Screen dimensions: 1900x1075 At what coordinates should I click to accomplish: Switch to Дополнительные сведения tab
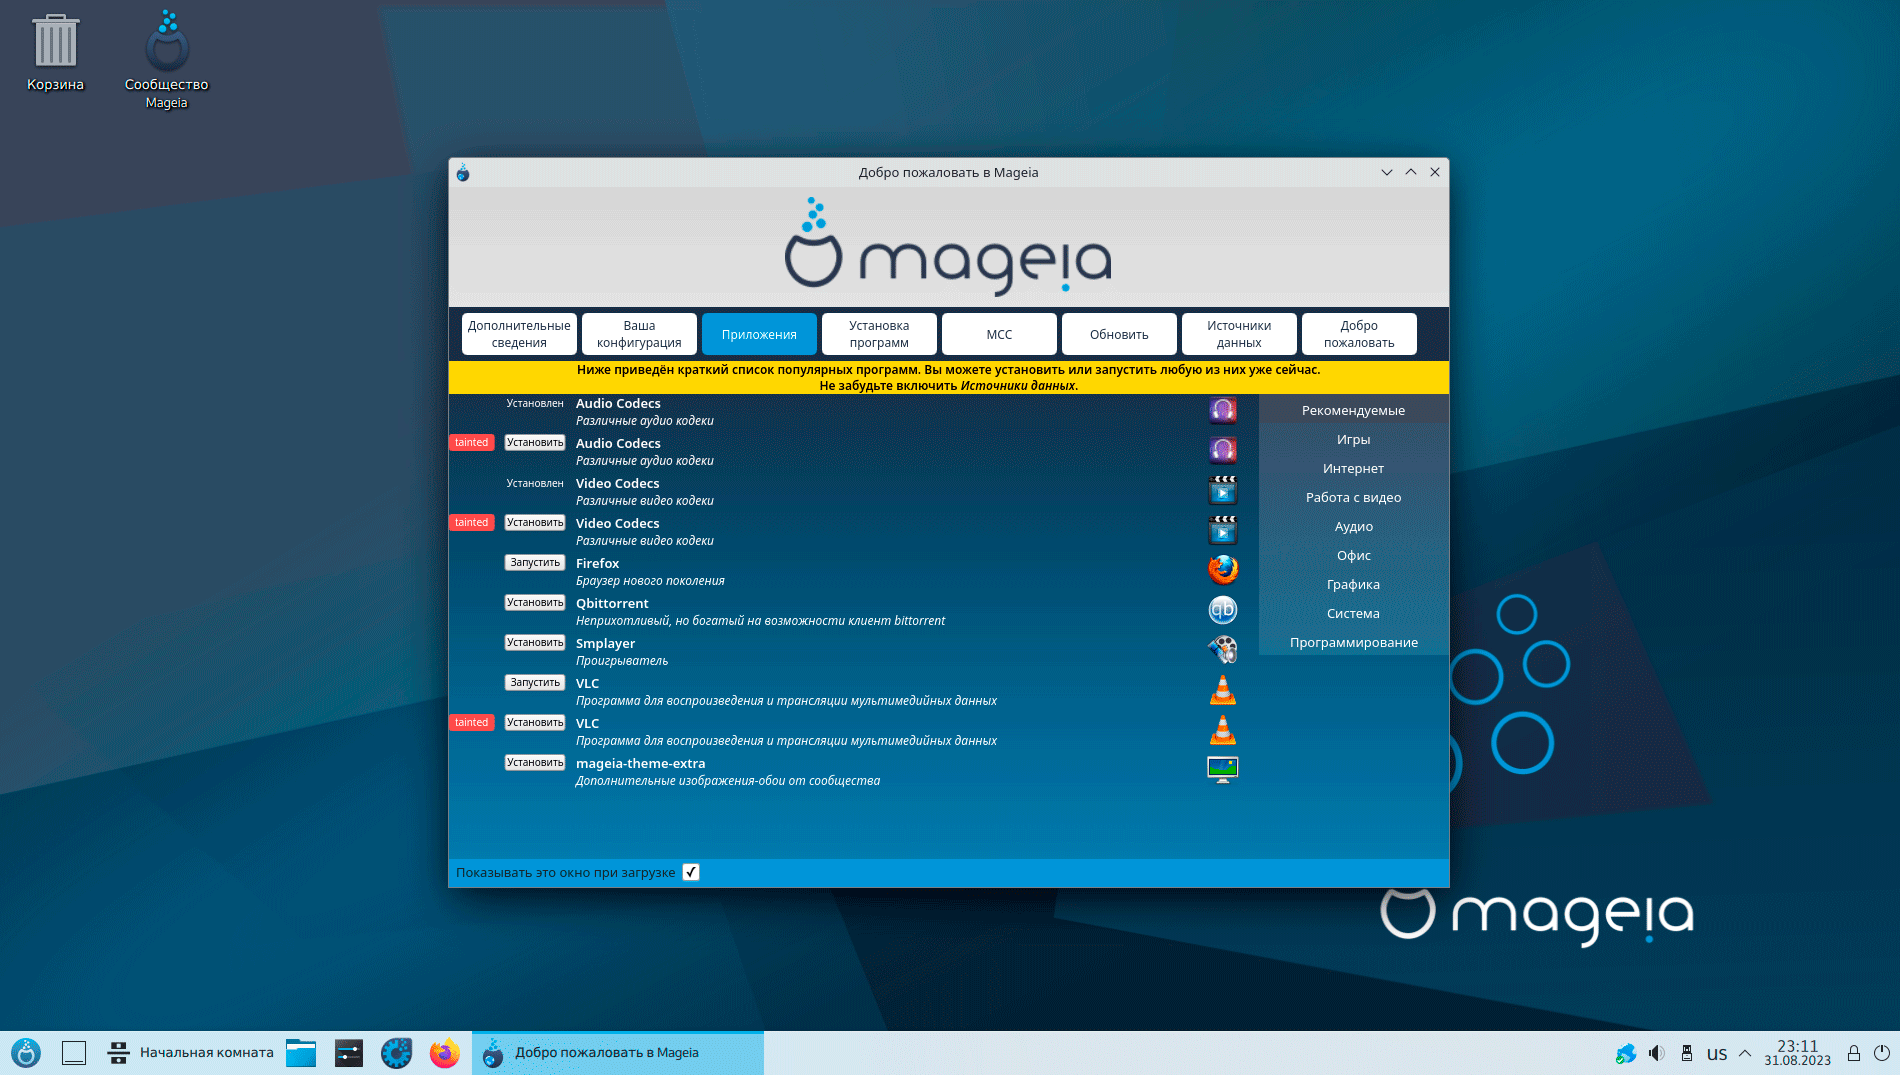[519, 334]
